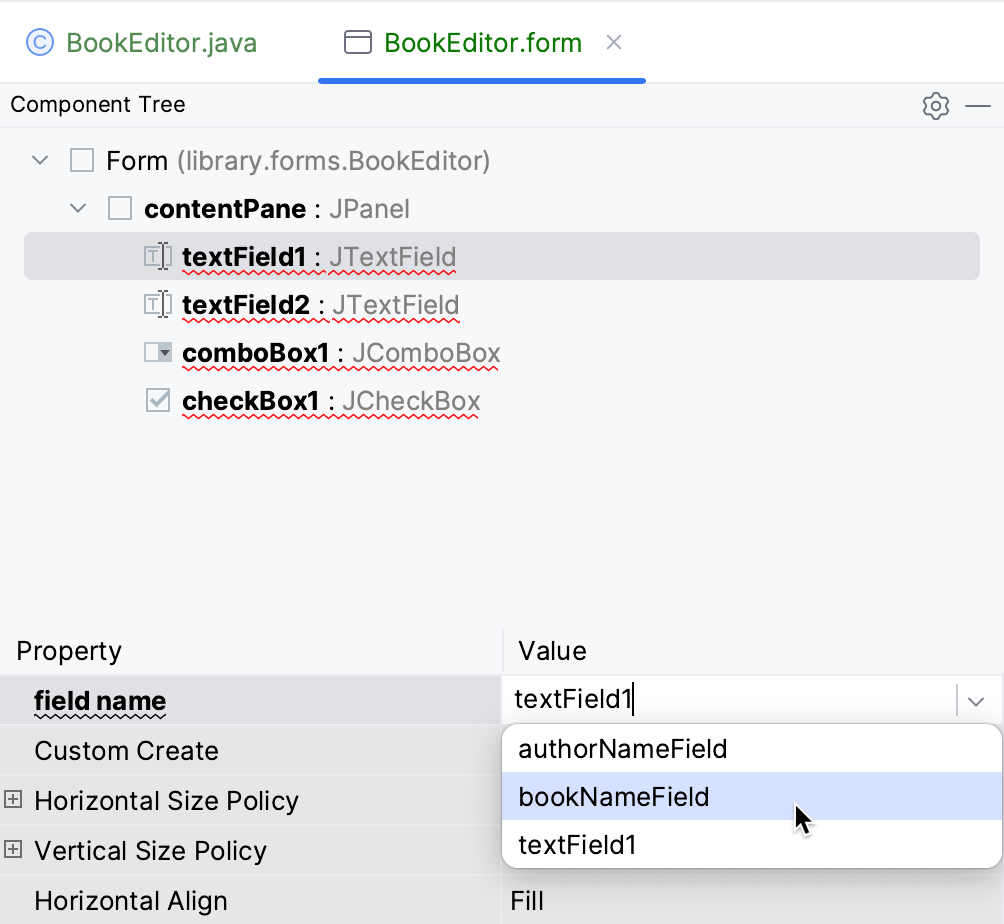Click the JTextField icon beside textField2
Viewport: 1004px width, 924px height.
(157, 304)
